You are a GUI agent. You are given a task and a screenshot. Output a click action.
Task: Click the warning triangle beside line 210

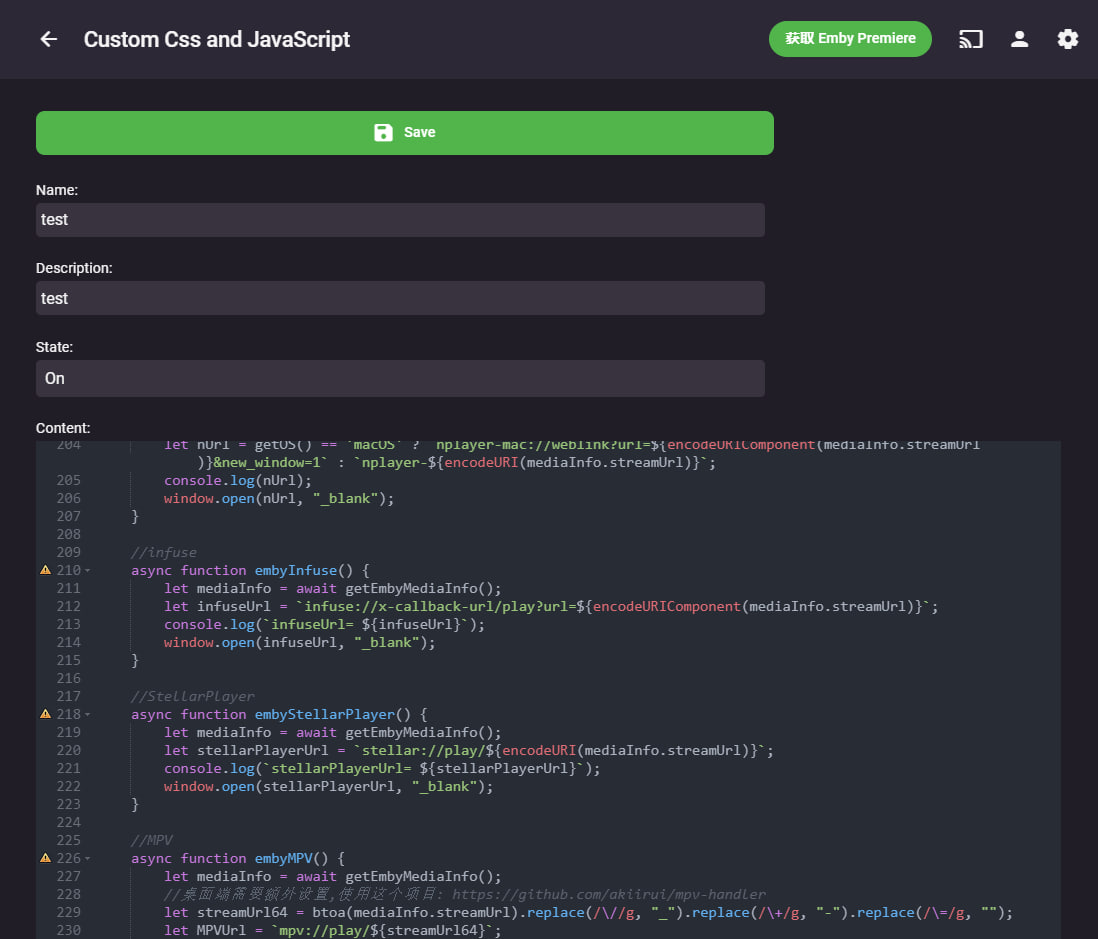[x=44, y=569]
